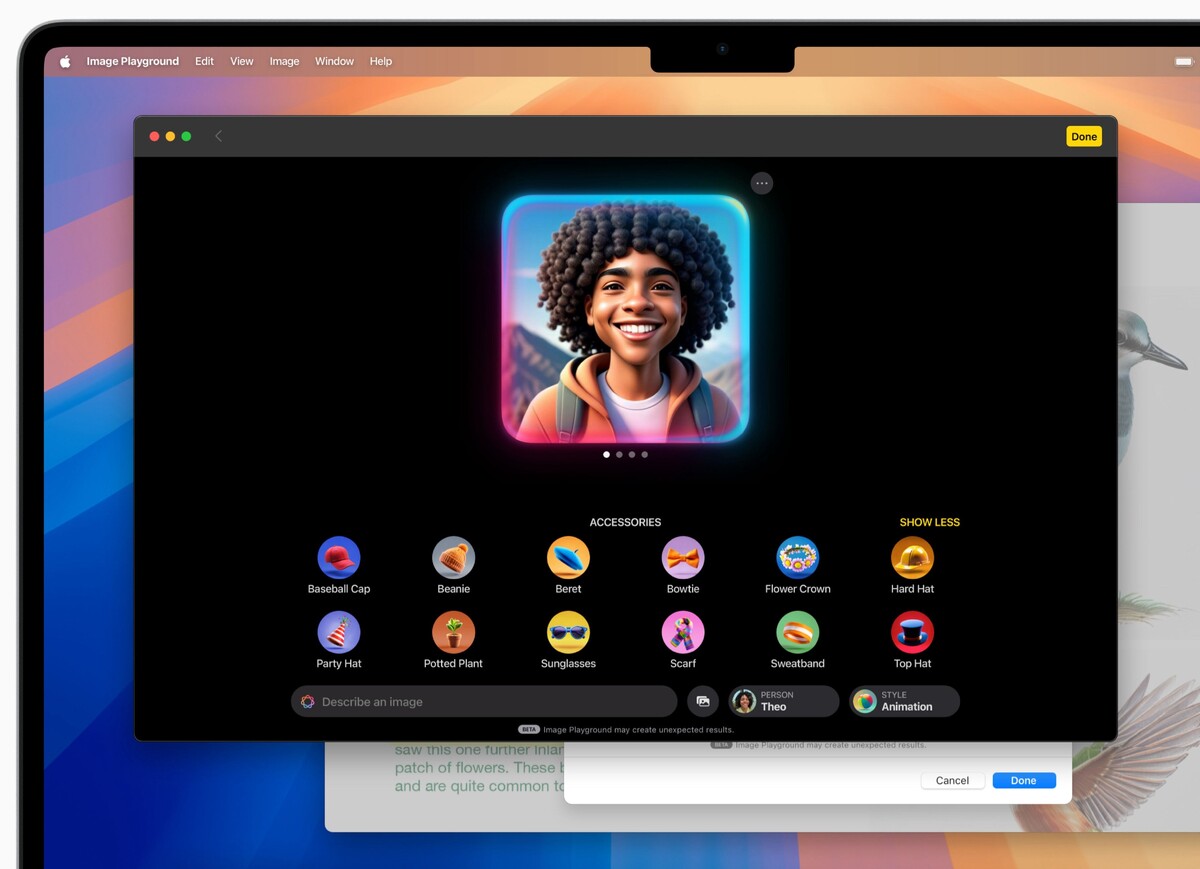Go to the third image page dot
Viewport: 1200px width, 869px height.
point(632,454)
